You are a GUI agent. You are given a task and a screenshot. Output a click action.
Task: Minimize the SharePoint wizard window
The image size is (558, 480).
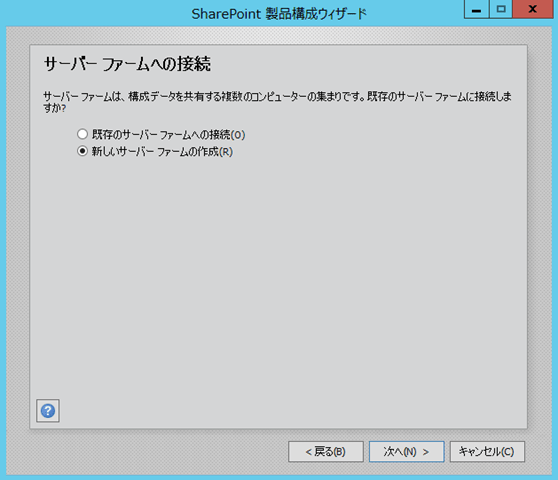(x=477, y=9)
